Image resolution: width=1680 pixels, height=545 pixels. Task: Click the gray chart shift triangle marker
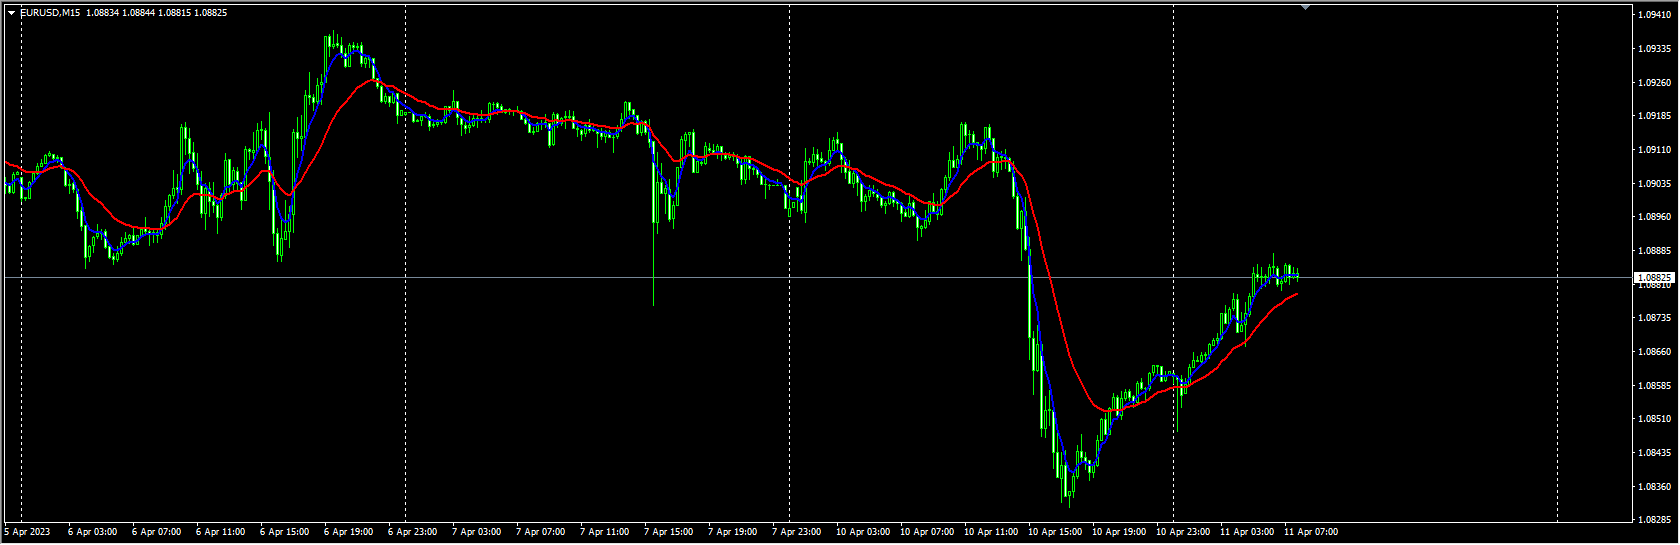pyautogui.click(x=1305, y=8)
